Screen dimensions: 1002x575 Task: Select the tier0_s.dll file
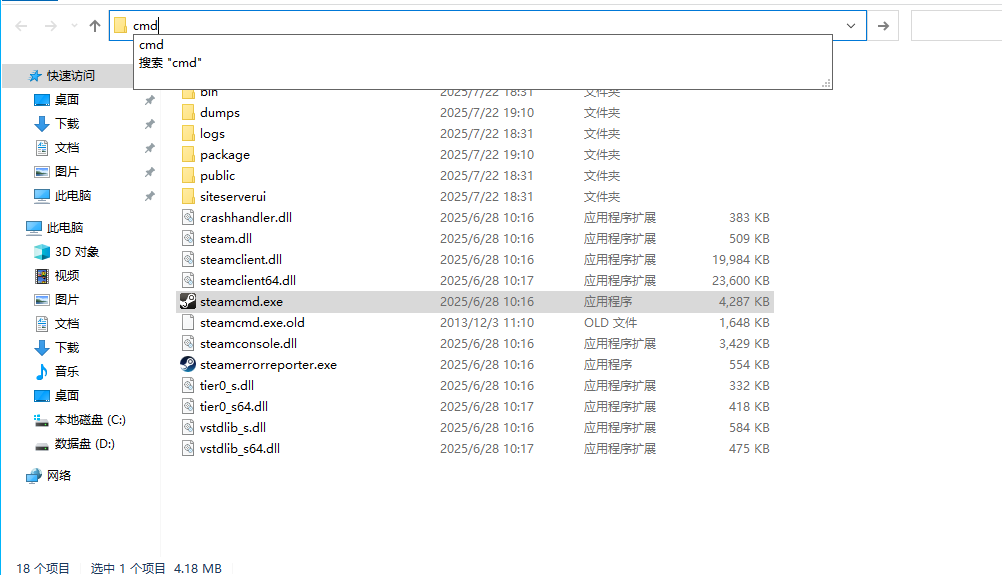tap(226, 385)
